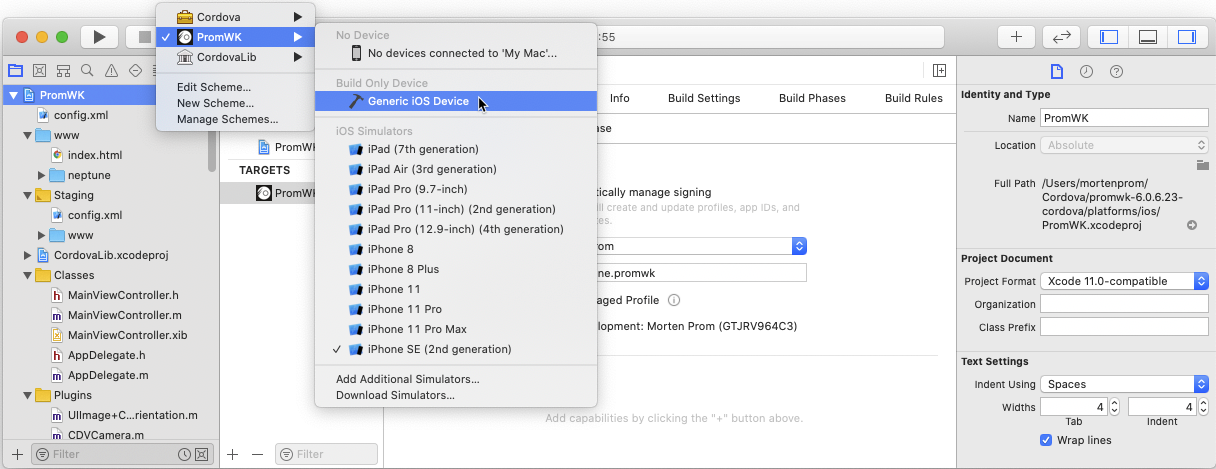
Task: Switch to the Build Phases tab
Action: (812, 98)
